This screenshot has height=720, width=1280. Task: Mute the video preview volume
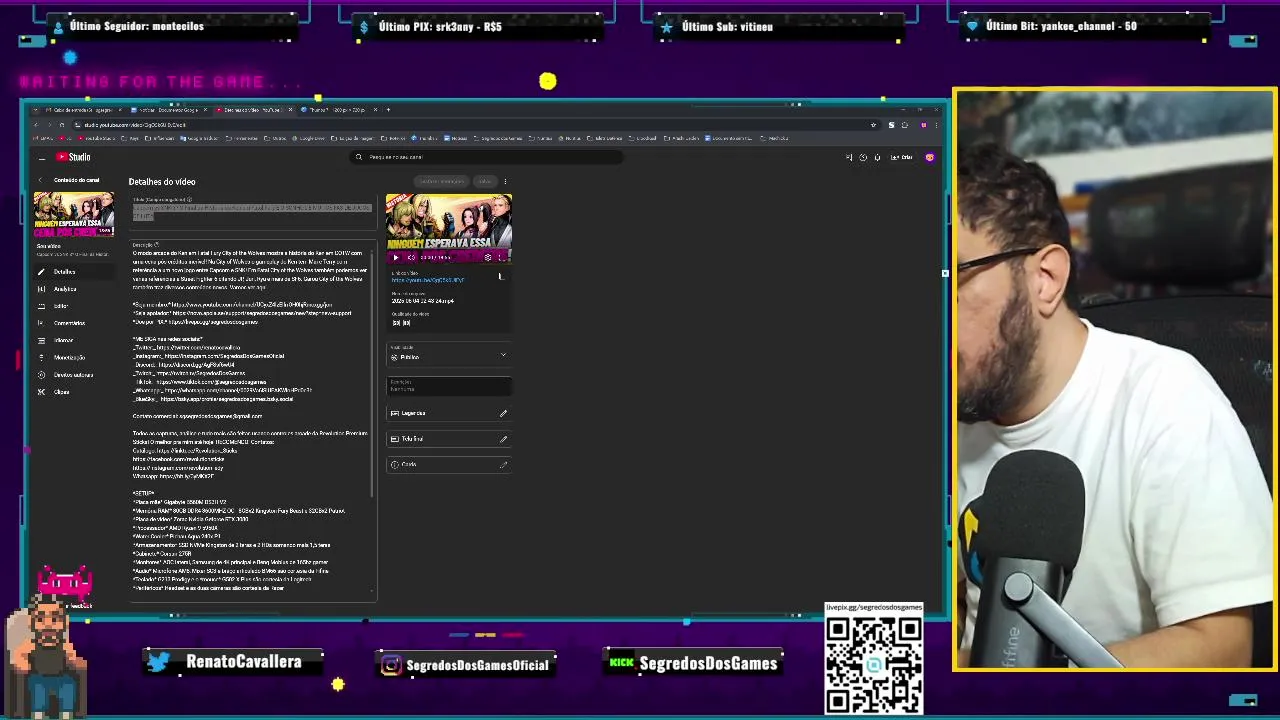(411, 257)
